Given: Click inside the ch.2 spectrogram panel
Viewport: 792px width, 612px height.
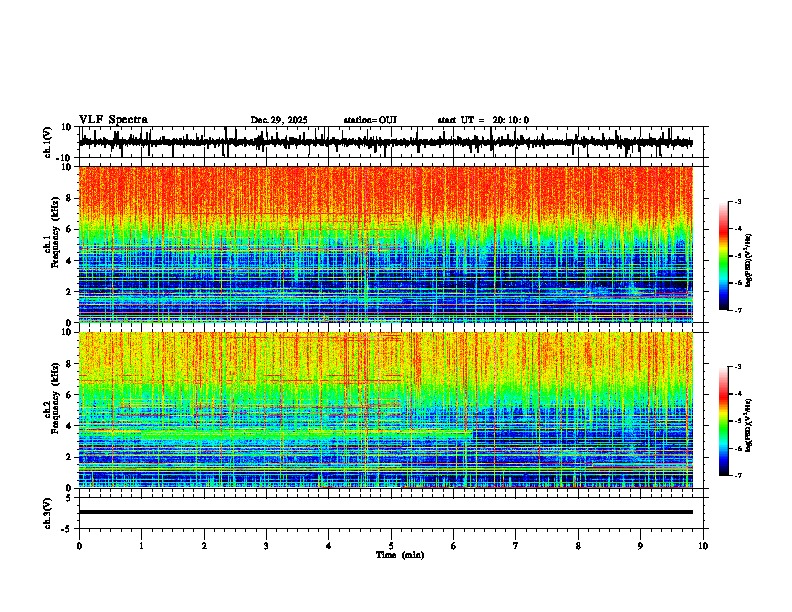Looking at the screenshot, I should [x=385, y=410].
